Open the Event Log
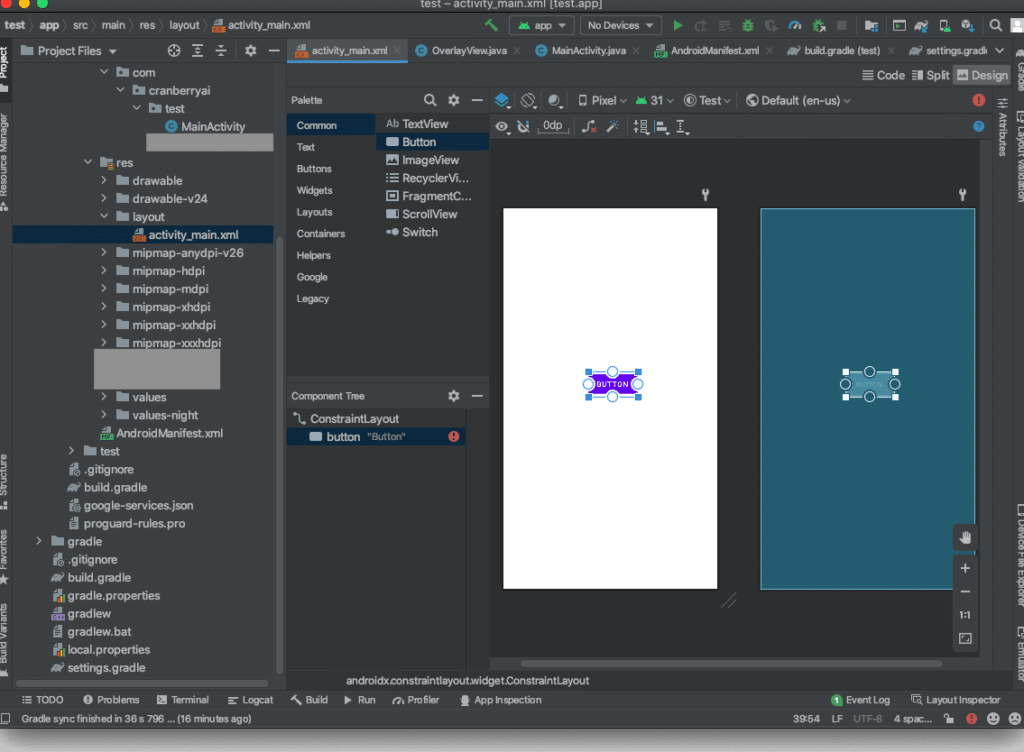 coord(860,700)
